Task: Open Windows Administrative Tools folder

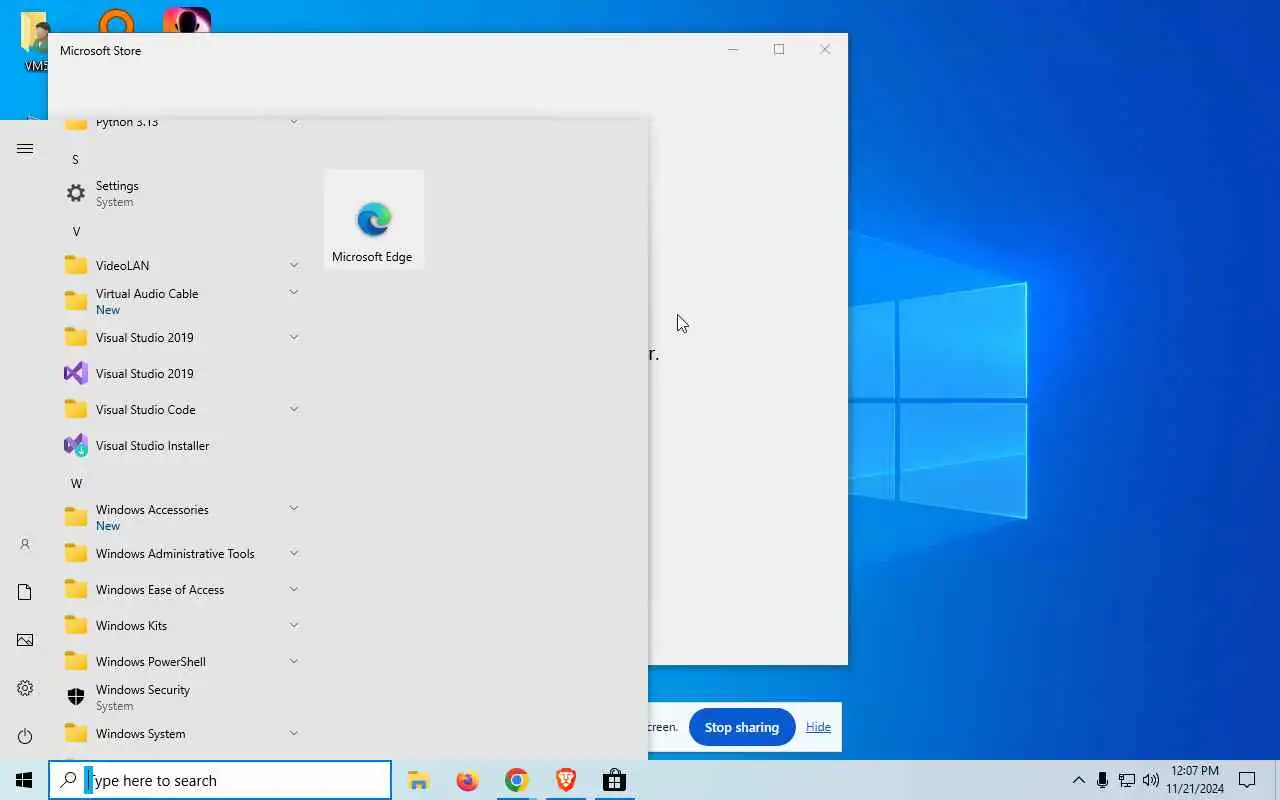Action: (x=180, y=553)
